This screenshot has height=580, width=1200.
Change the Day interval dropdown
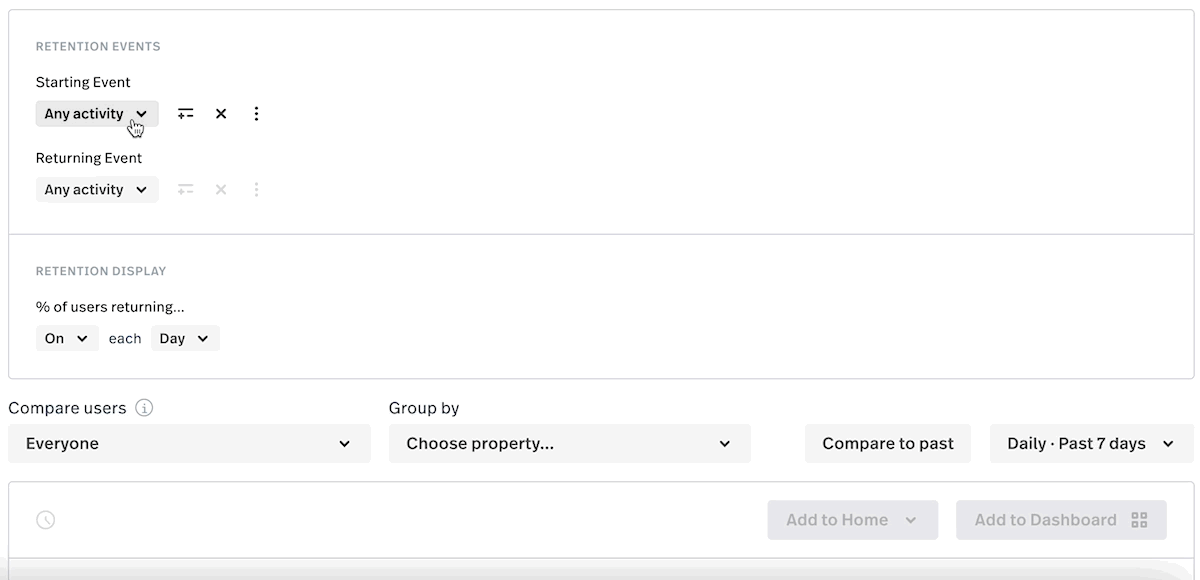click(185, 339)
